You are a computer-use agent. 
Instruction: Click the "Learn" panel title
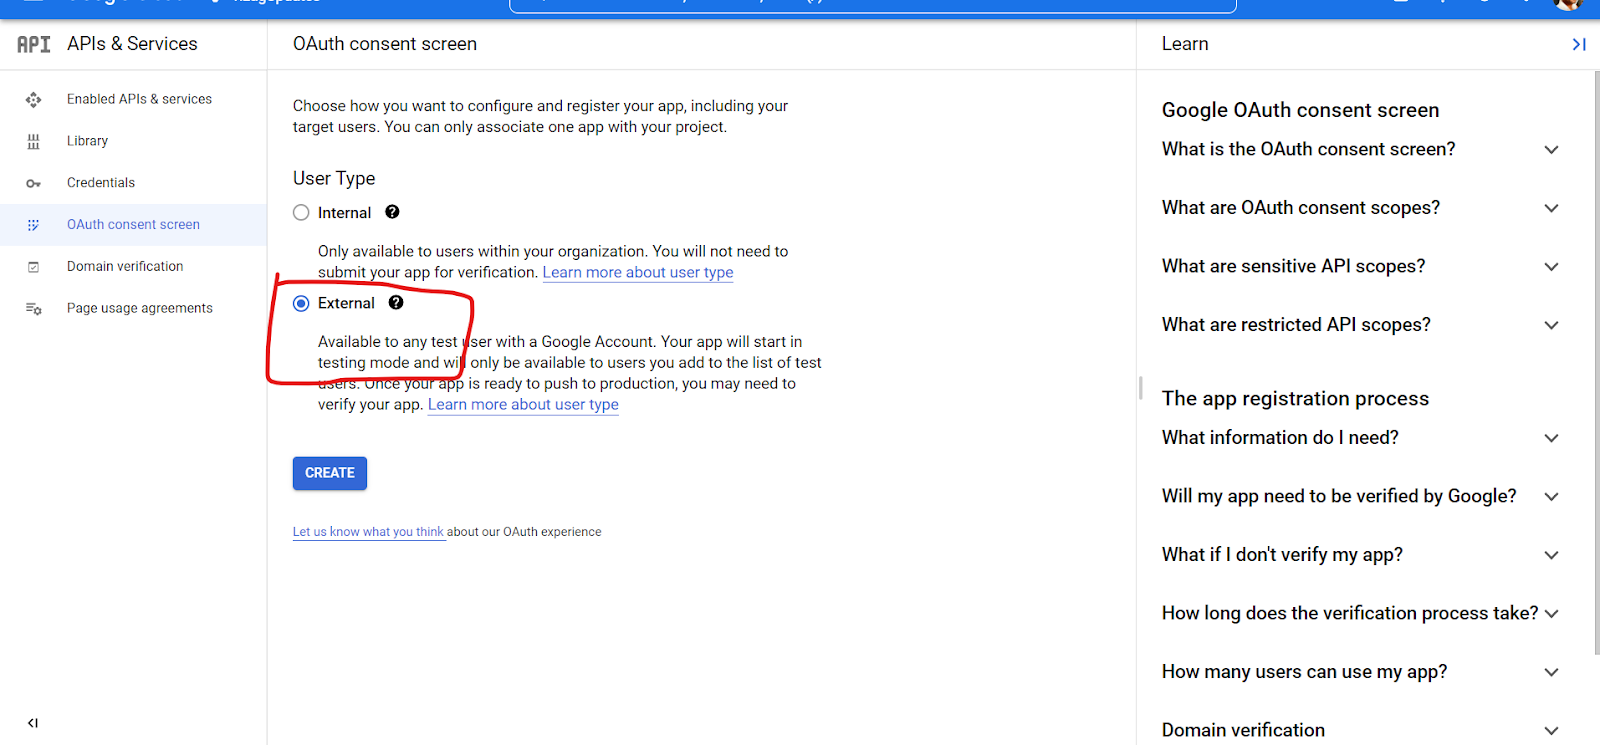pos(1185,44)
